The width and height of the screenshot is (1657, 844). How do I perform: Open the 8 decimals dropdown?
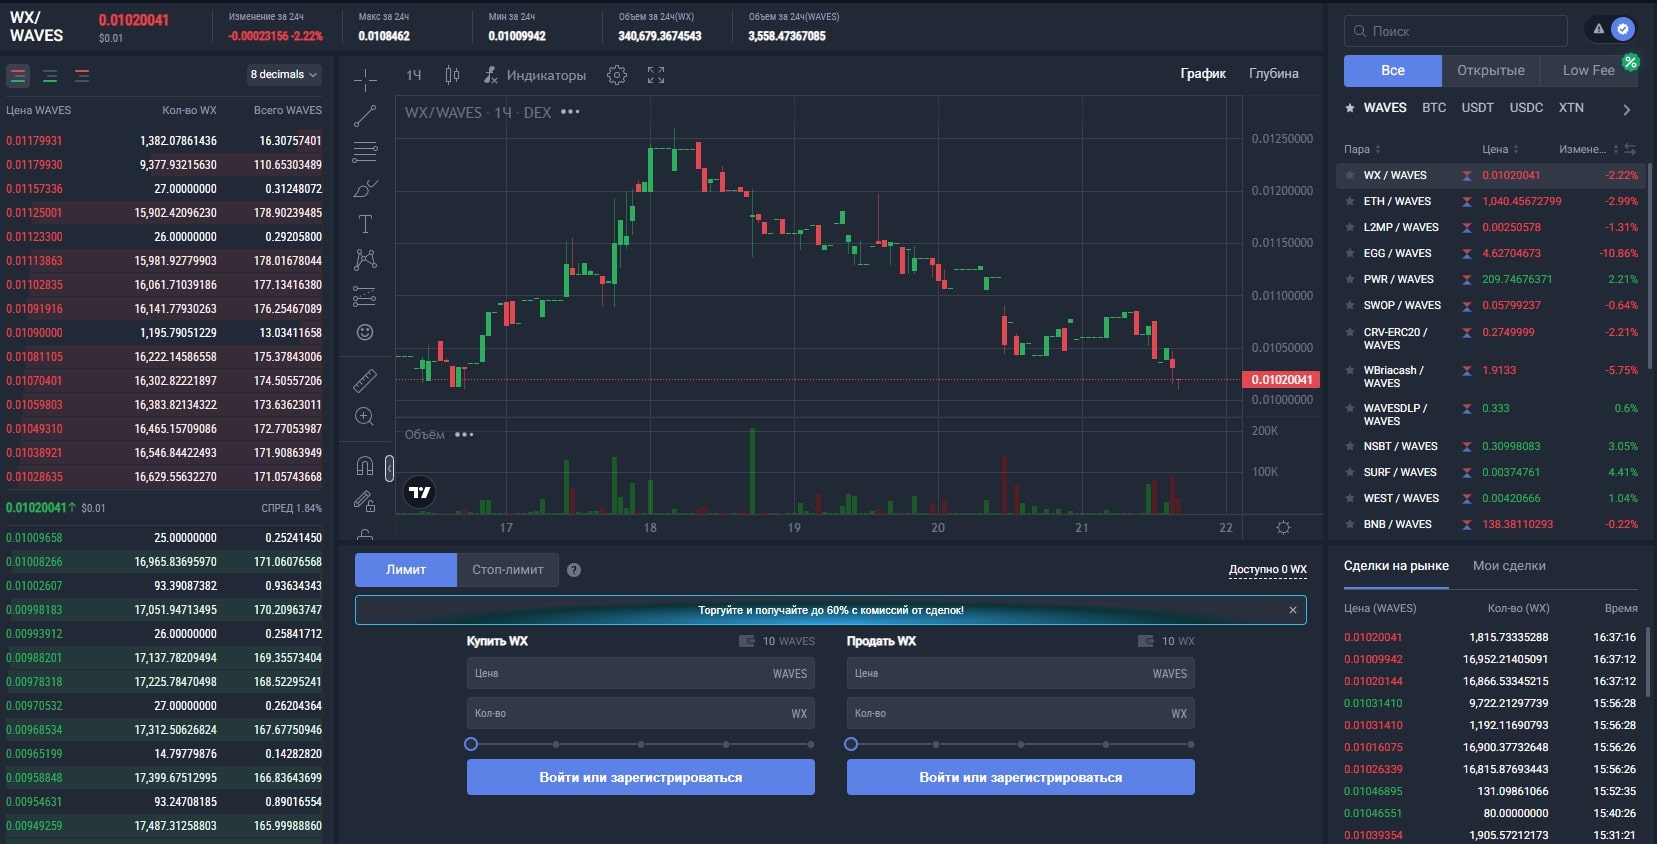pos(284,75)
